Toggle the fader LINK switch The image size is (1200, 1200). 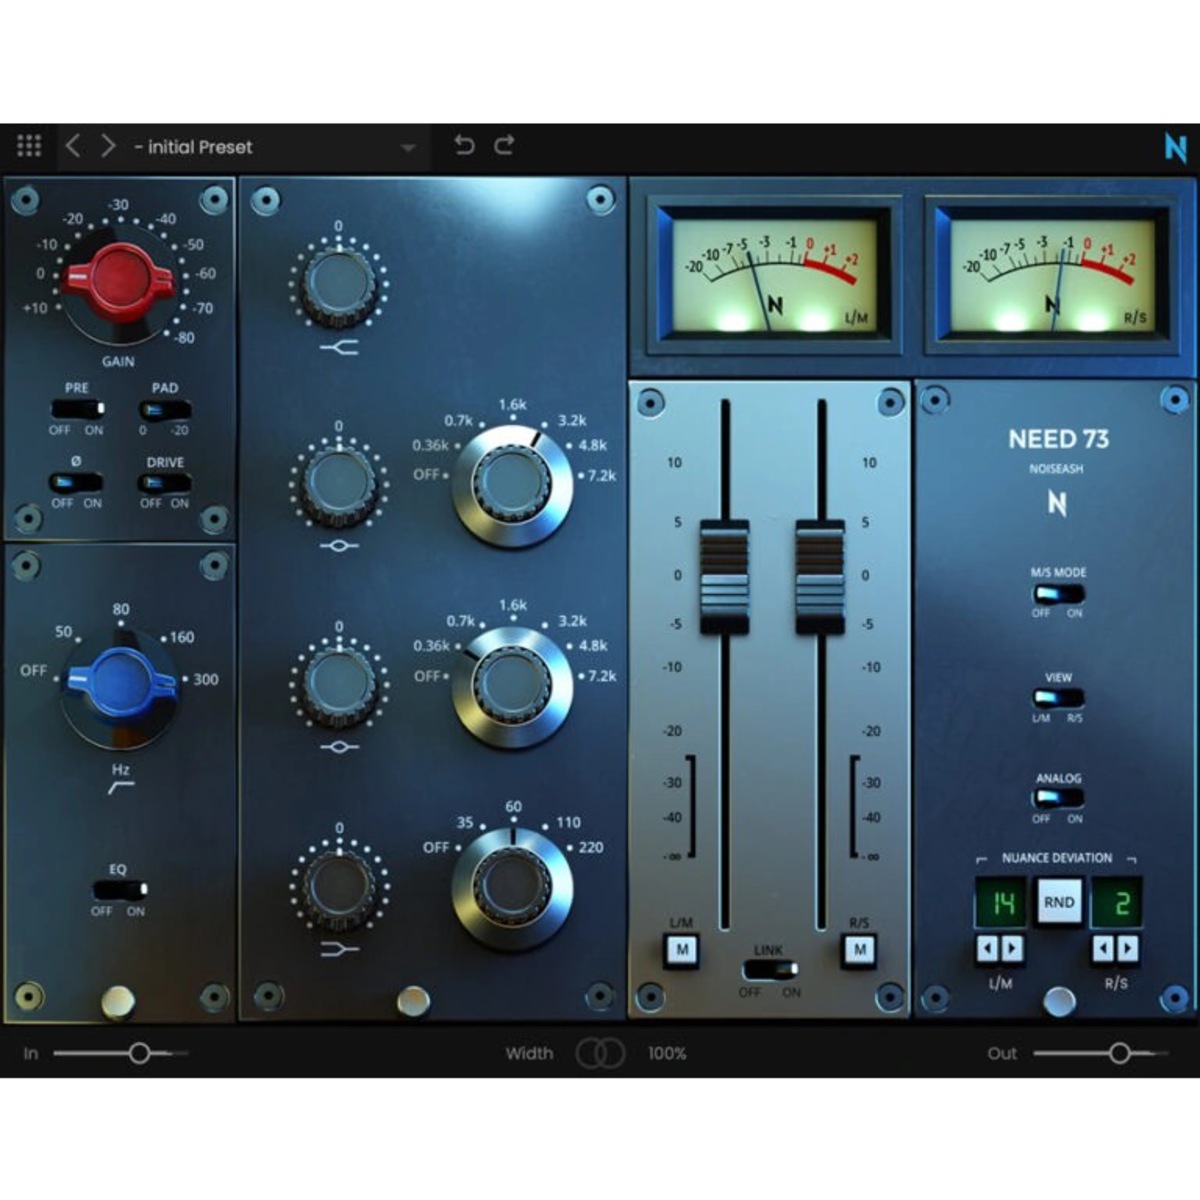[x=769, y=969]
